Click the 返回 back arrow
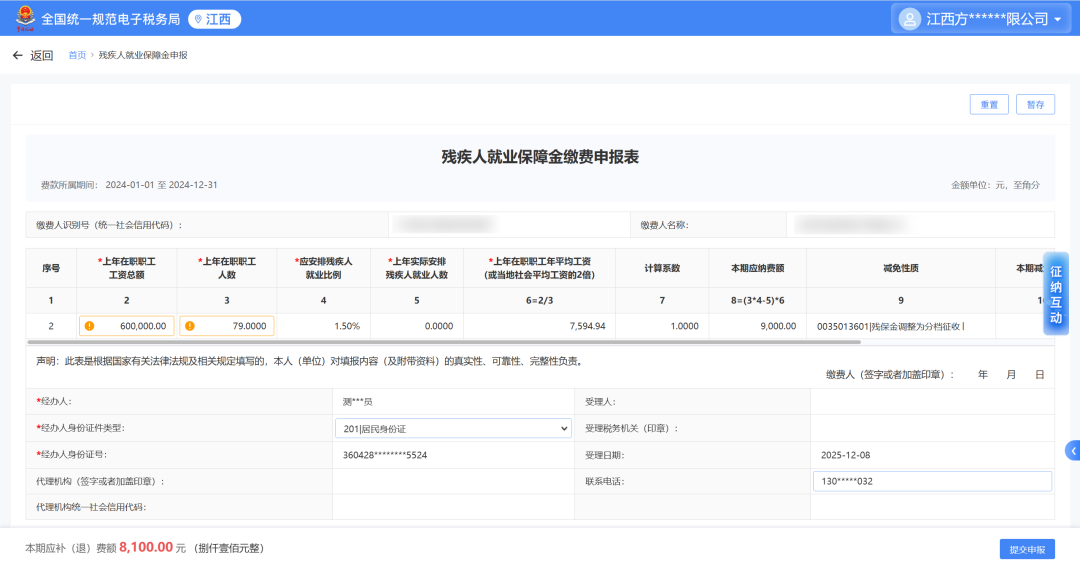 (x=18, y=55)
